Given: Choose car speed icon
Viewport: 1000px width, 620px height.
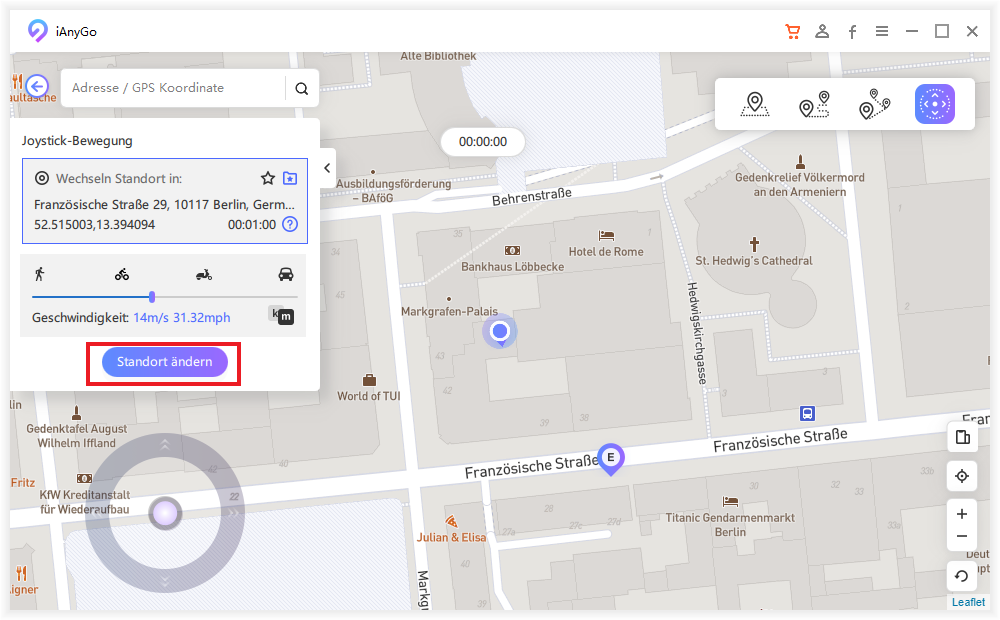Looking at the screenshot, I should [x=286, y=274].
